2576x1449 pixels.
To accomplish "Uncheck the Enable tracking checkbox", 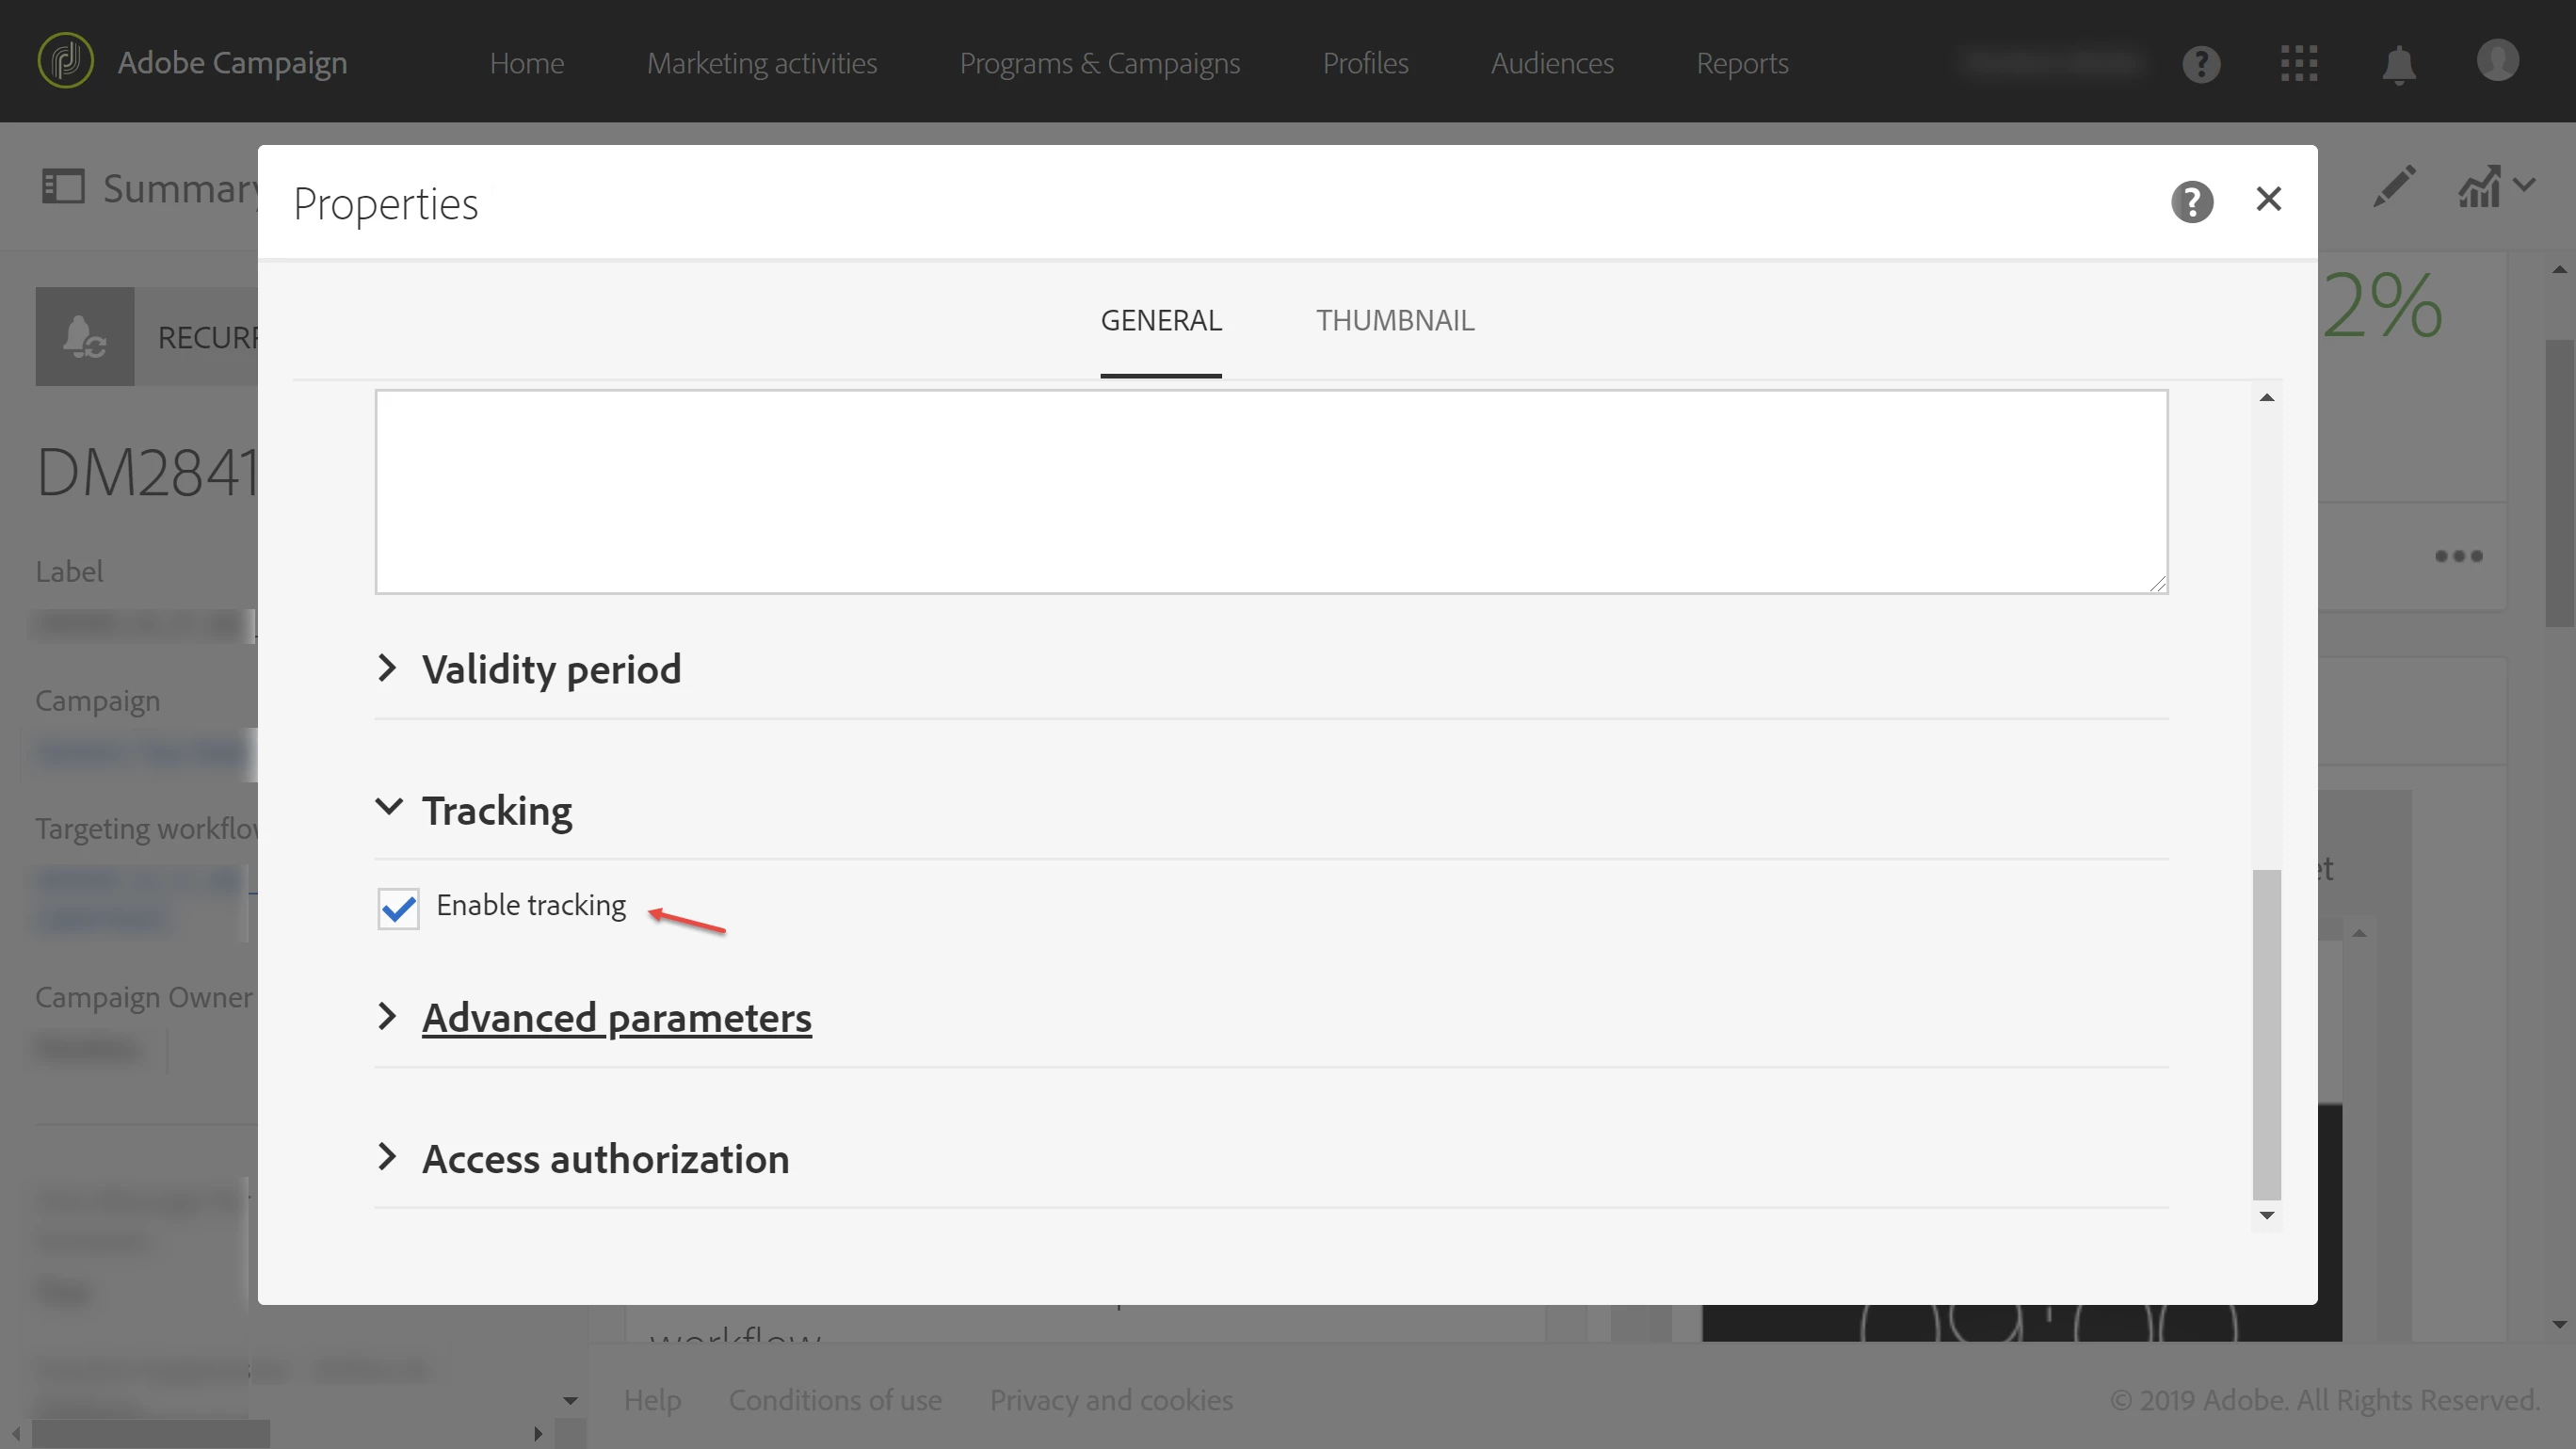I will point(398,908).
